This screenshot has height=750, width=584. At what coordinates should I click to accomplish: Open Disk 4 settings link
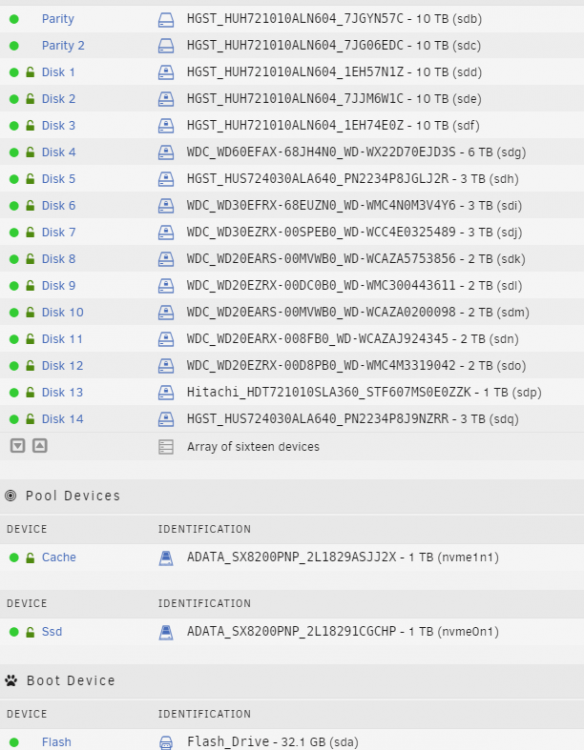coord(59,153)
